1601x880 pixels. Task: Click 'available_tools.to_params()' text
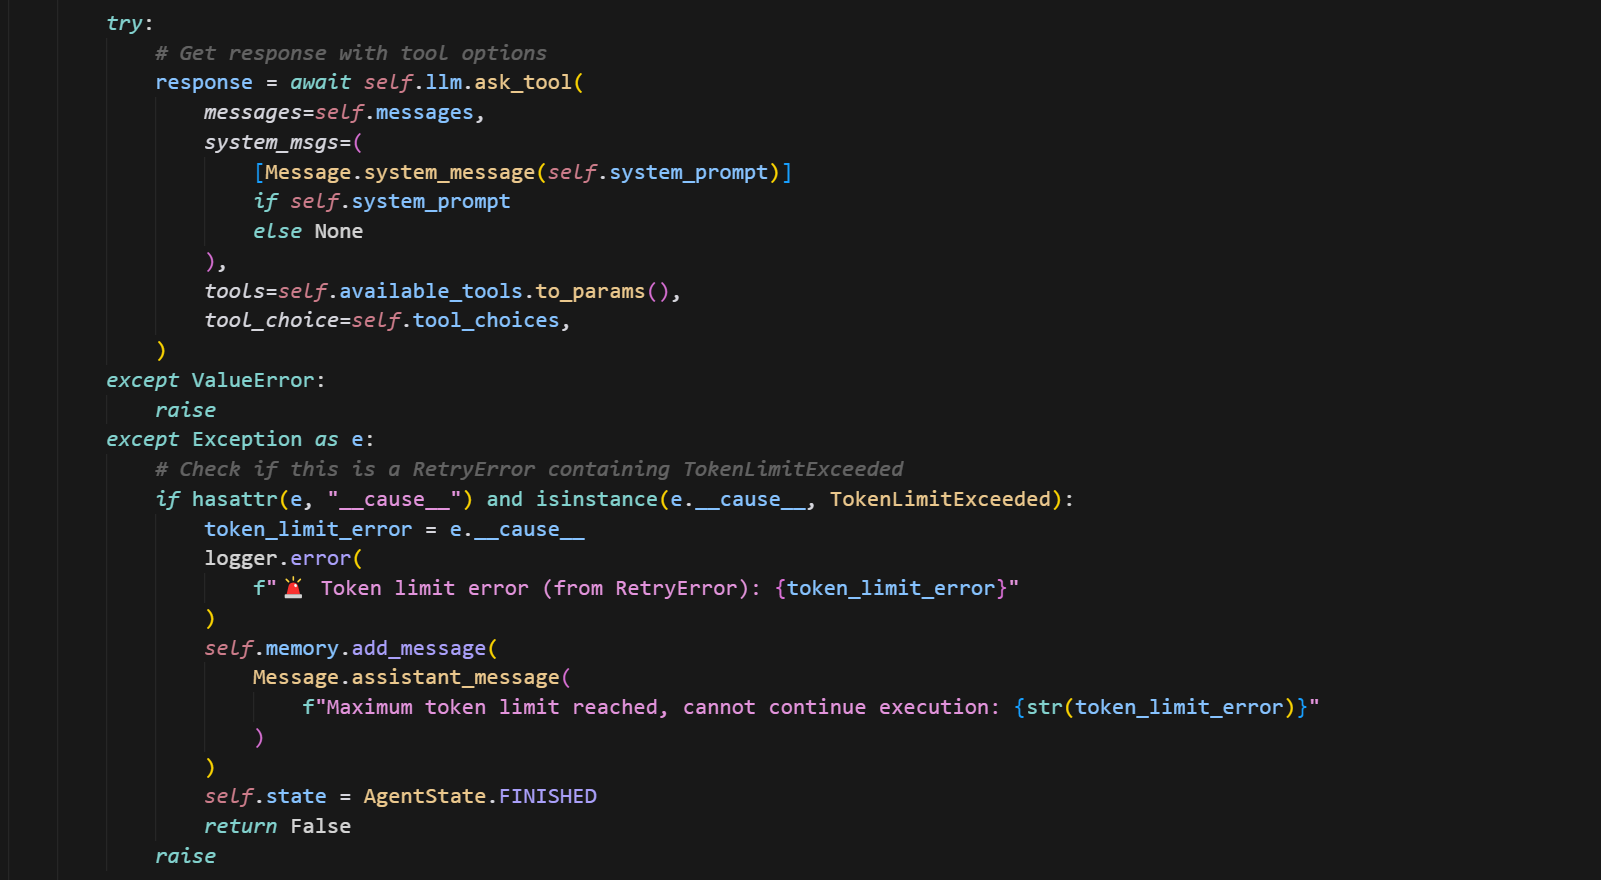pyautogui.click(x=504, y=291)
